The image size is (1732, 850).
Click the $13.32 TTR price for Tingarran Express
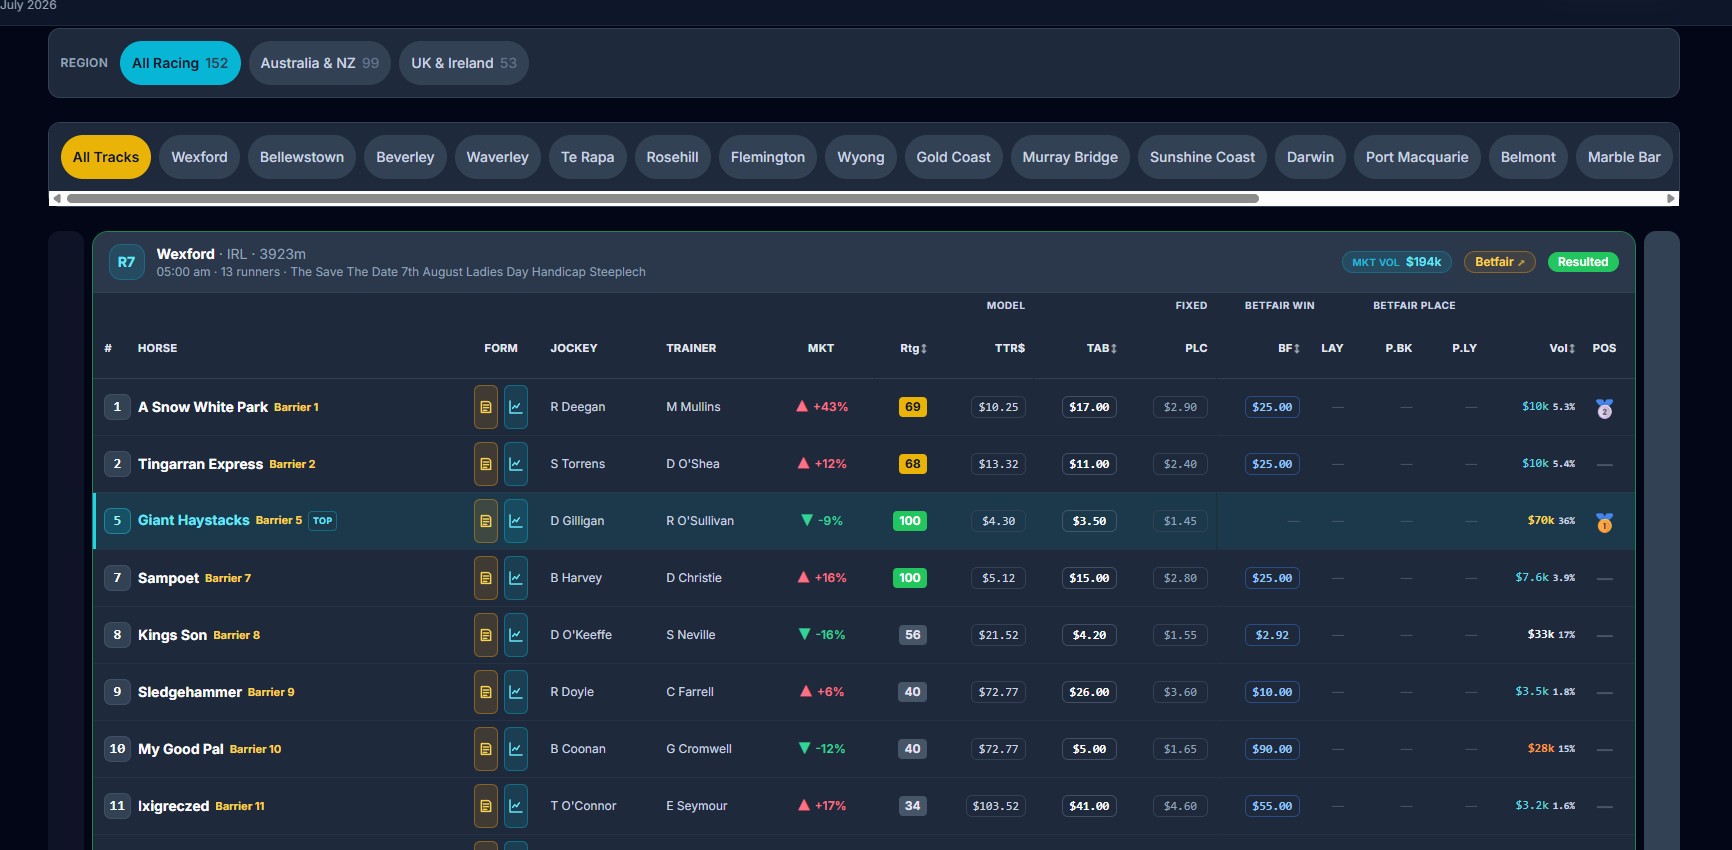pyautogui.click(x=998, y=464)
